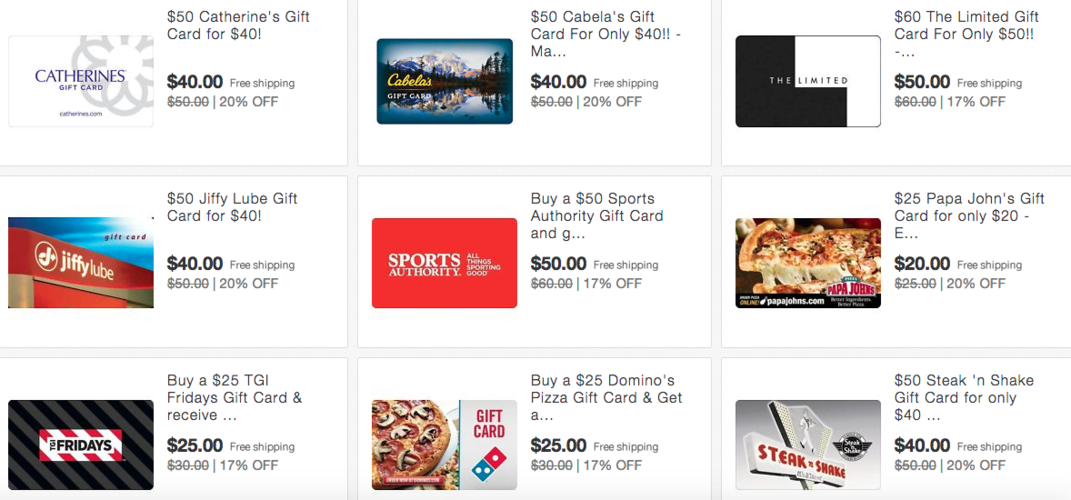Select The Limited black gift card image
The height and width of the screenshot is (500, 1071).
(808, 82)
